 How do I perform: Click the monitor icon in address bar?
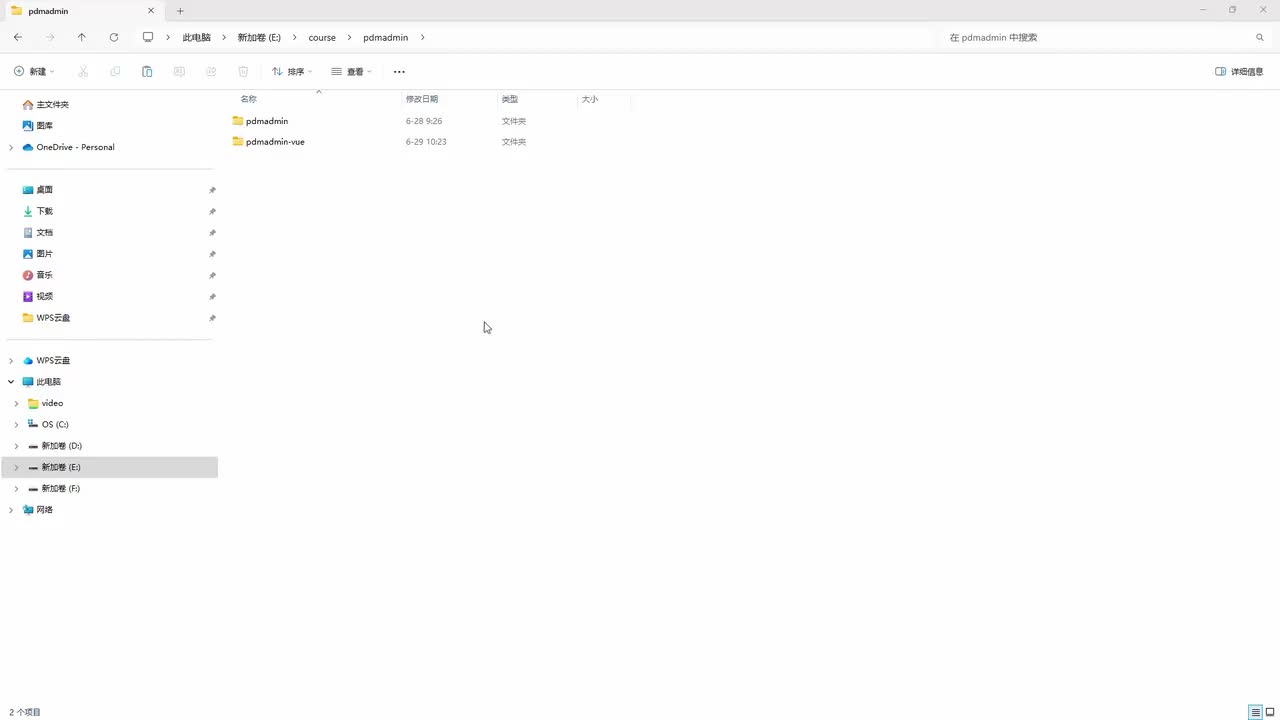[148, 37]
